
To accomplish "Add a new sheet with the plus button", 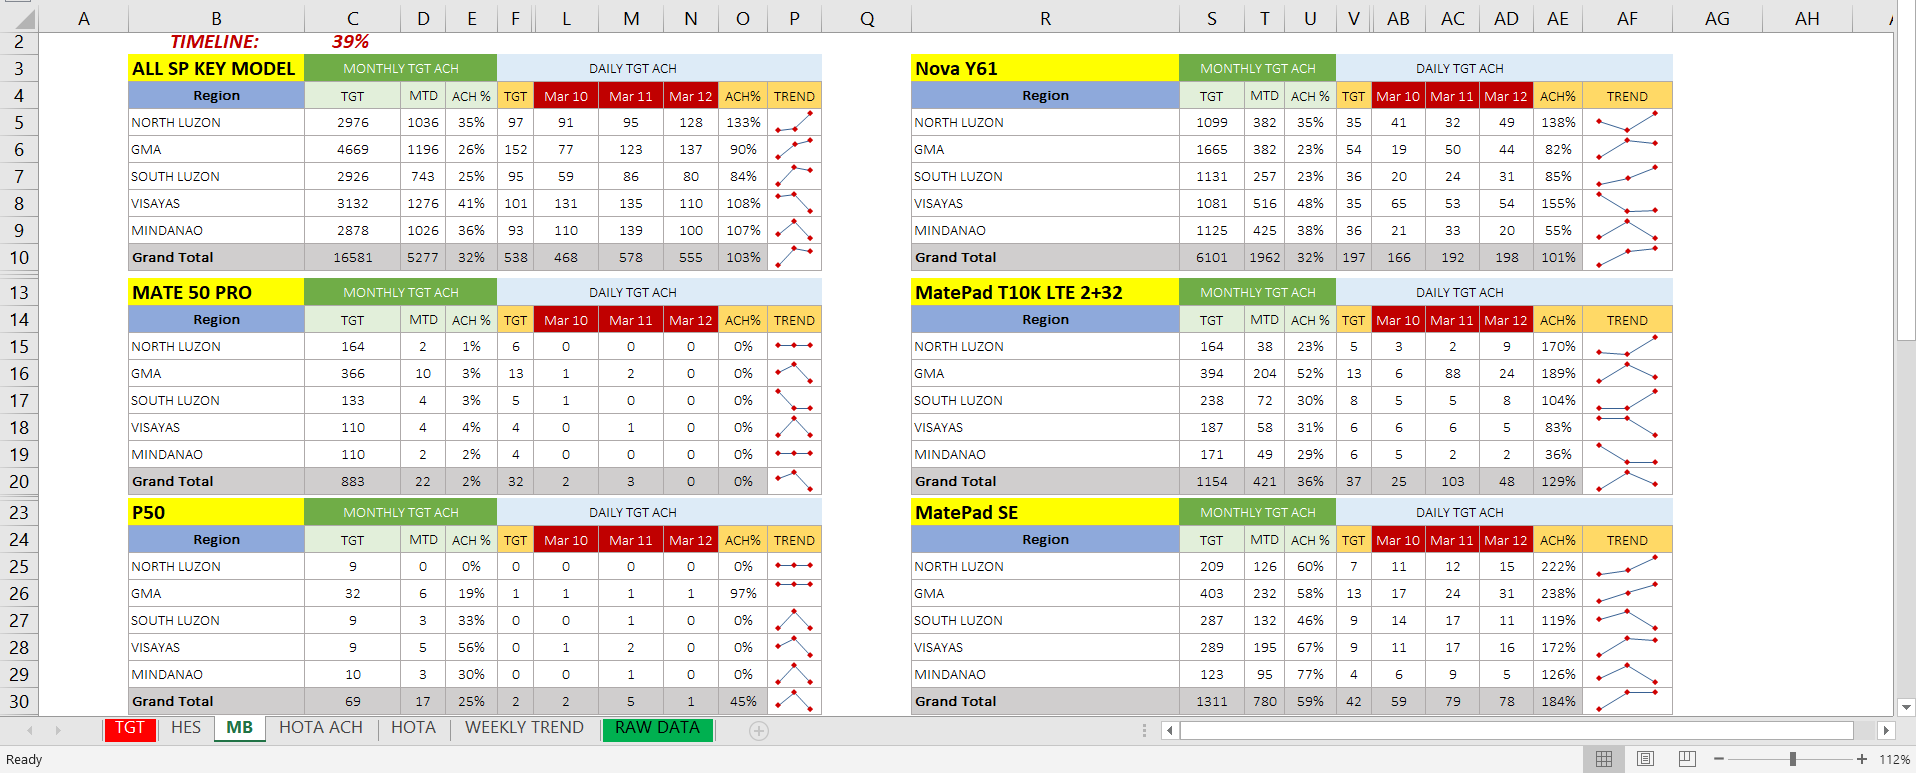I will tap(759, 731).
